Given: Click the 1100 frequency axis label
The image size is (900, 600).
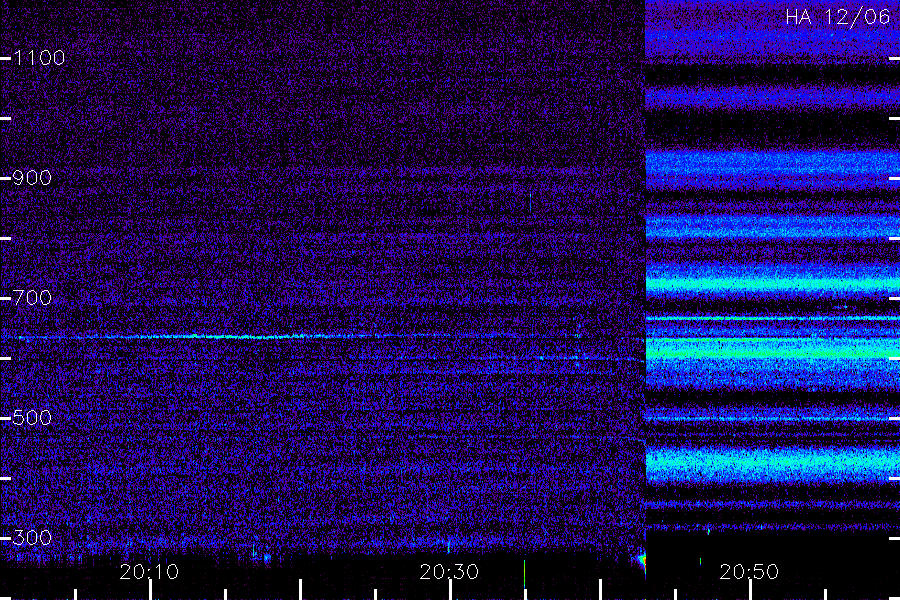Looking at the screenshot, I should tap(39, 57).
